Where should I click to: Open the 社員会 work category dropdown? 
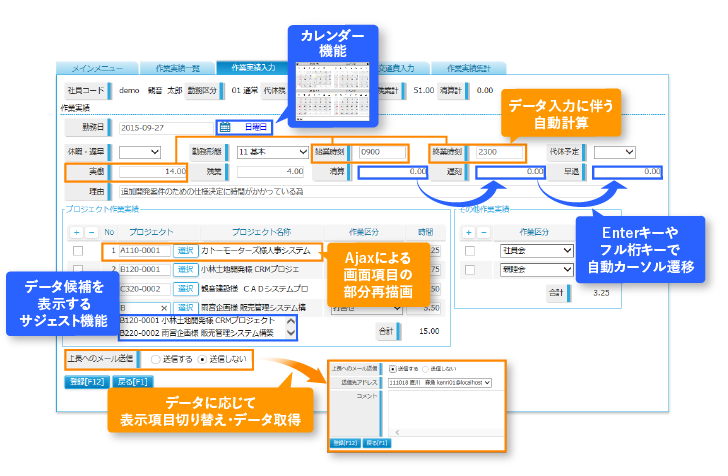tap(538, 250)
